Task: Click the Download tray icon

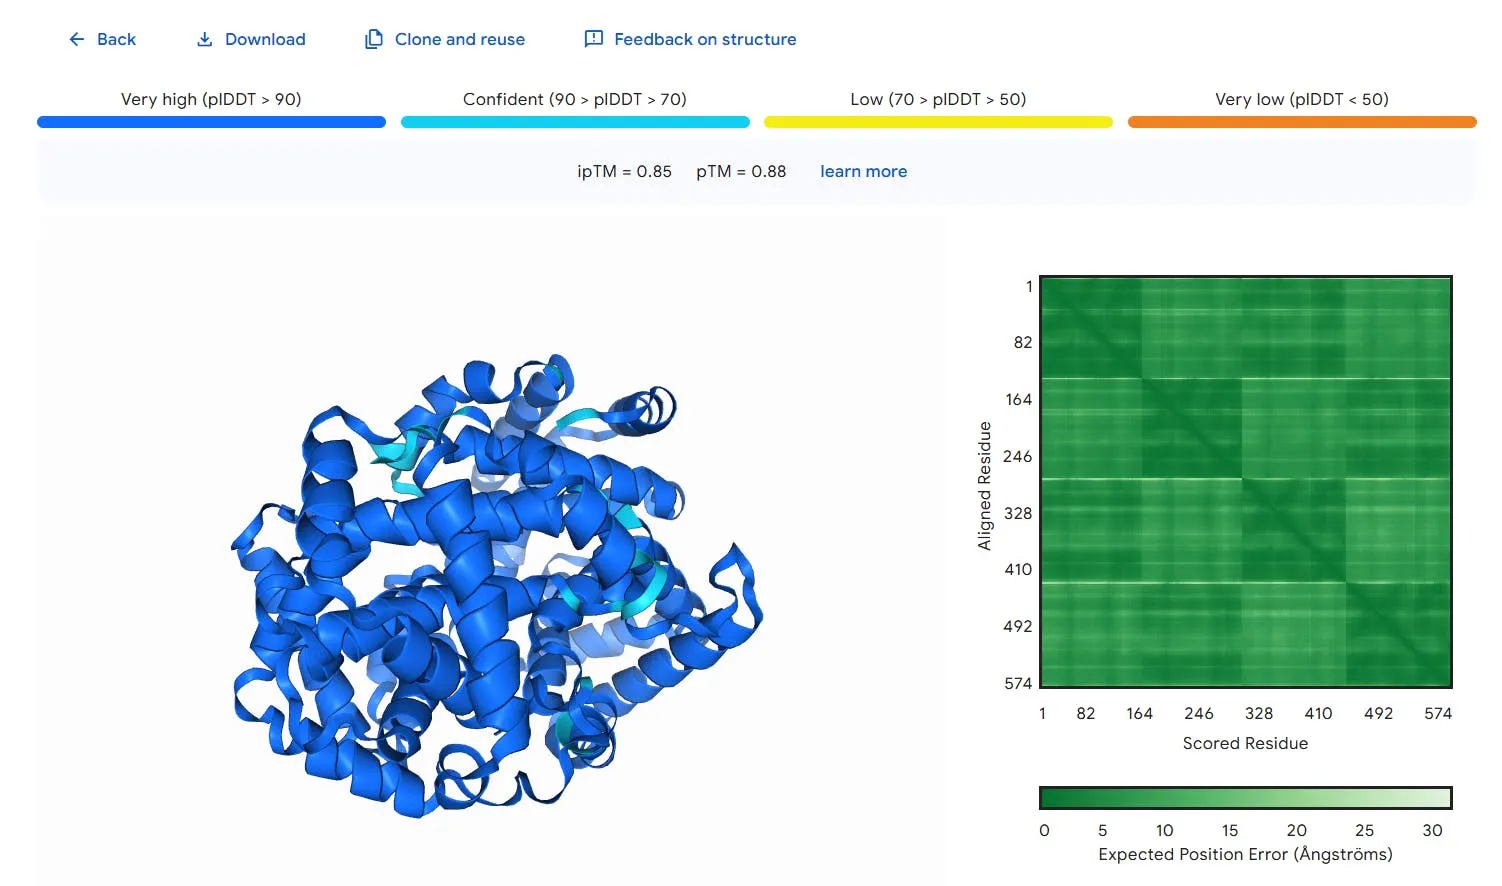Action: point(204,39)
